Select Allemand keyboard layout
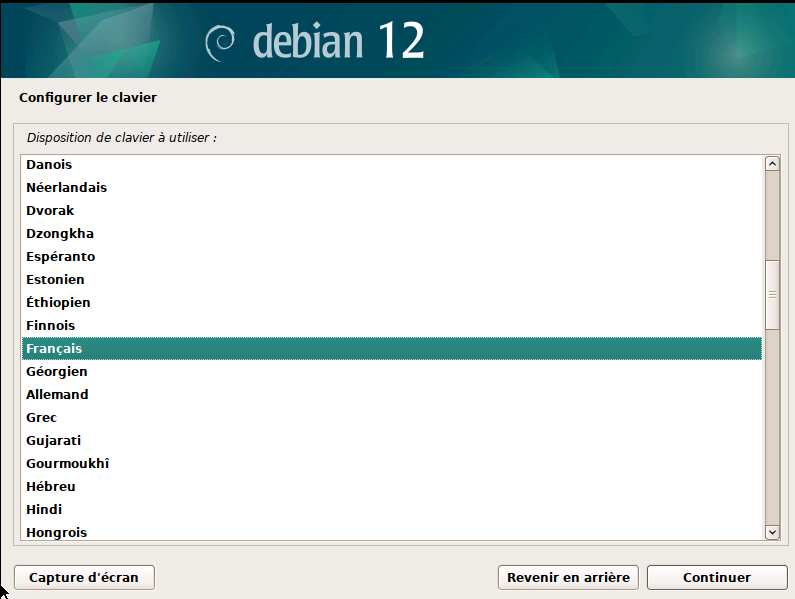Viewport: 795px width, 599px height. pos(391,395)
